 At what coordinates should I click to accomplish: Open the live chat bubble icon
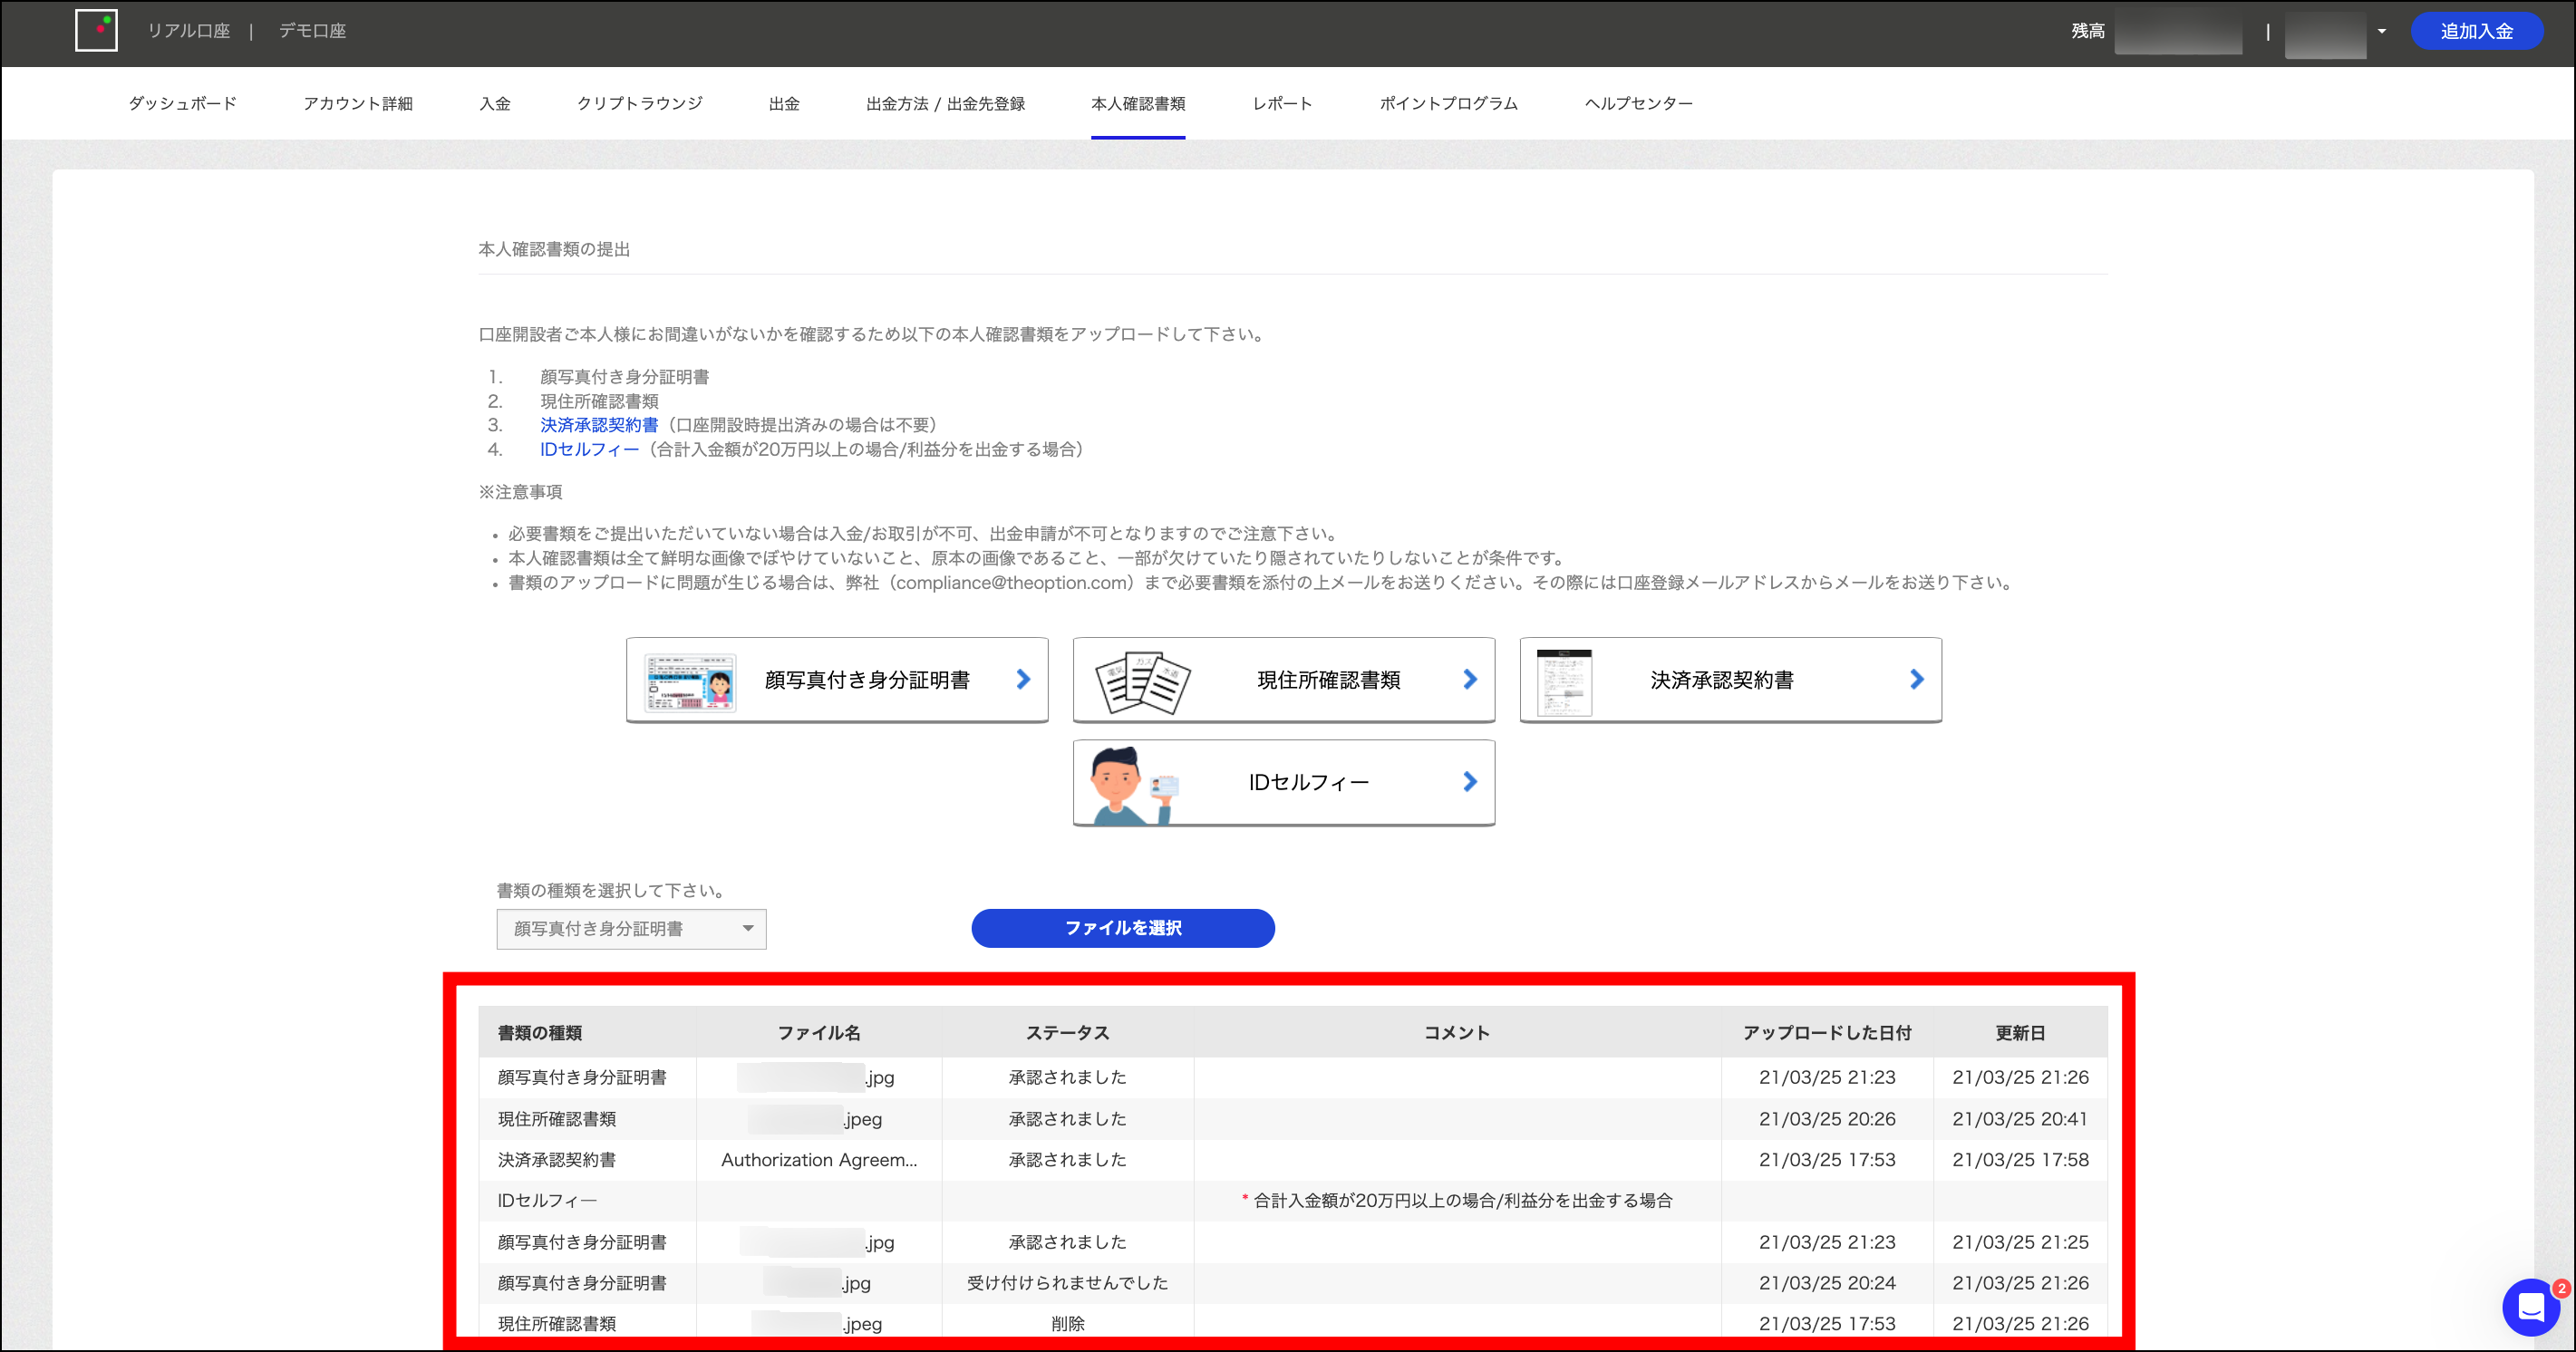(x=2531, y=1306)
